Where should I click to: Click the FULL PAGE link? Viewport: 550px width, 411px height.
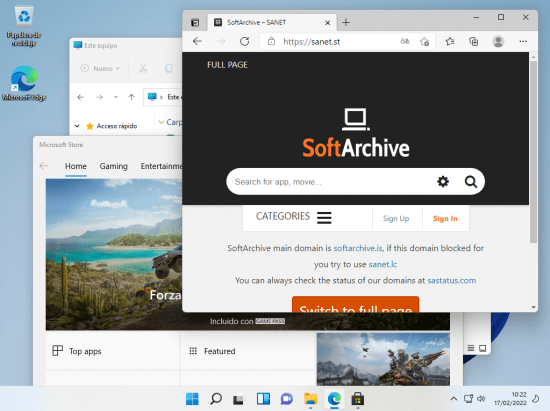point(227,65)
